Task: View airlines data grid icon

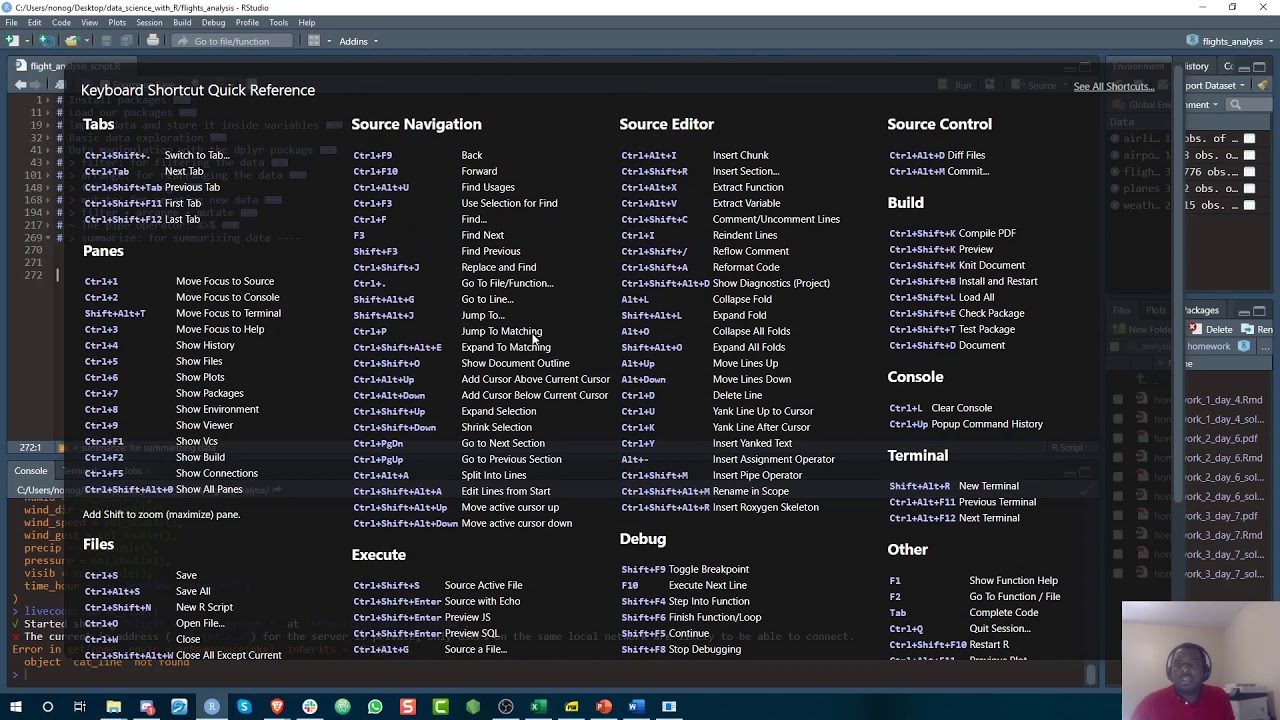Action: tap(1249, 139)
